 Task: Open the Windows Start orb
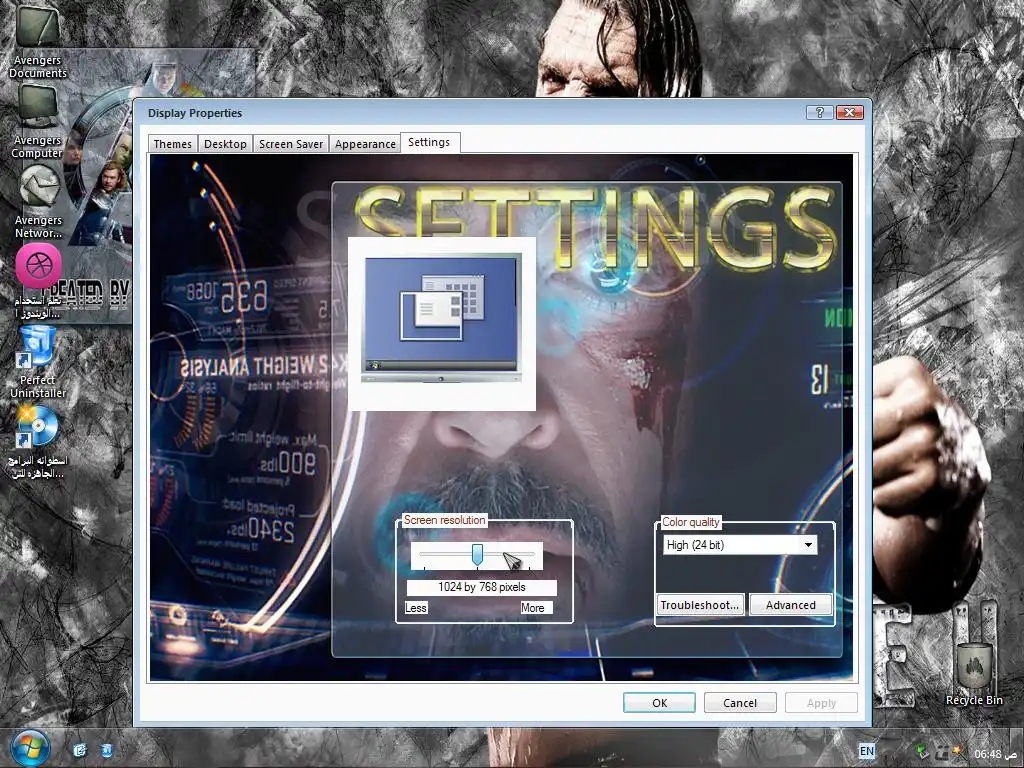31,750
